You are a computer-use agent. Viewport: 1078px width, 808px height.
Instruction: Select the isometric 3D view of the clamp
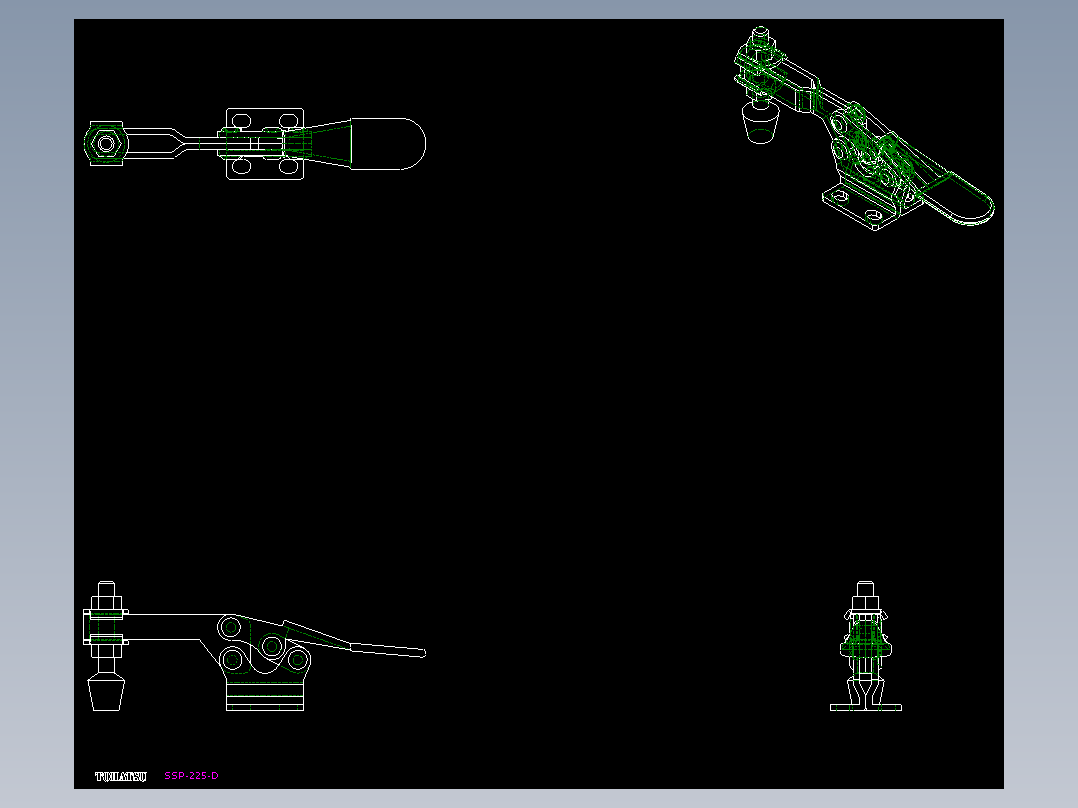click(864, 129)
